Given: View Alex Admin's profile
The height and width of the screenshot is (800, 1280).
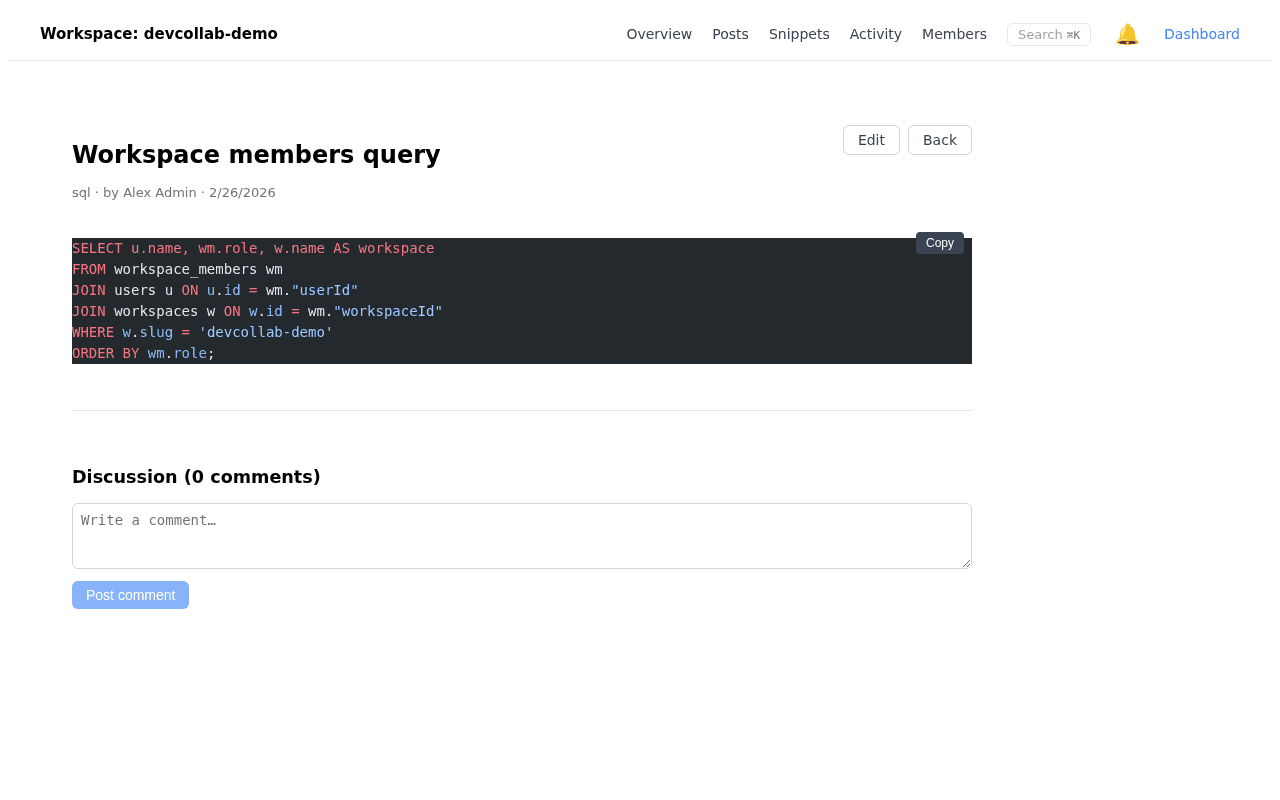Looking at the screenshot, I should point(159,191).
